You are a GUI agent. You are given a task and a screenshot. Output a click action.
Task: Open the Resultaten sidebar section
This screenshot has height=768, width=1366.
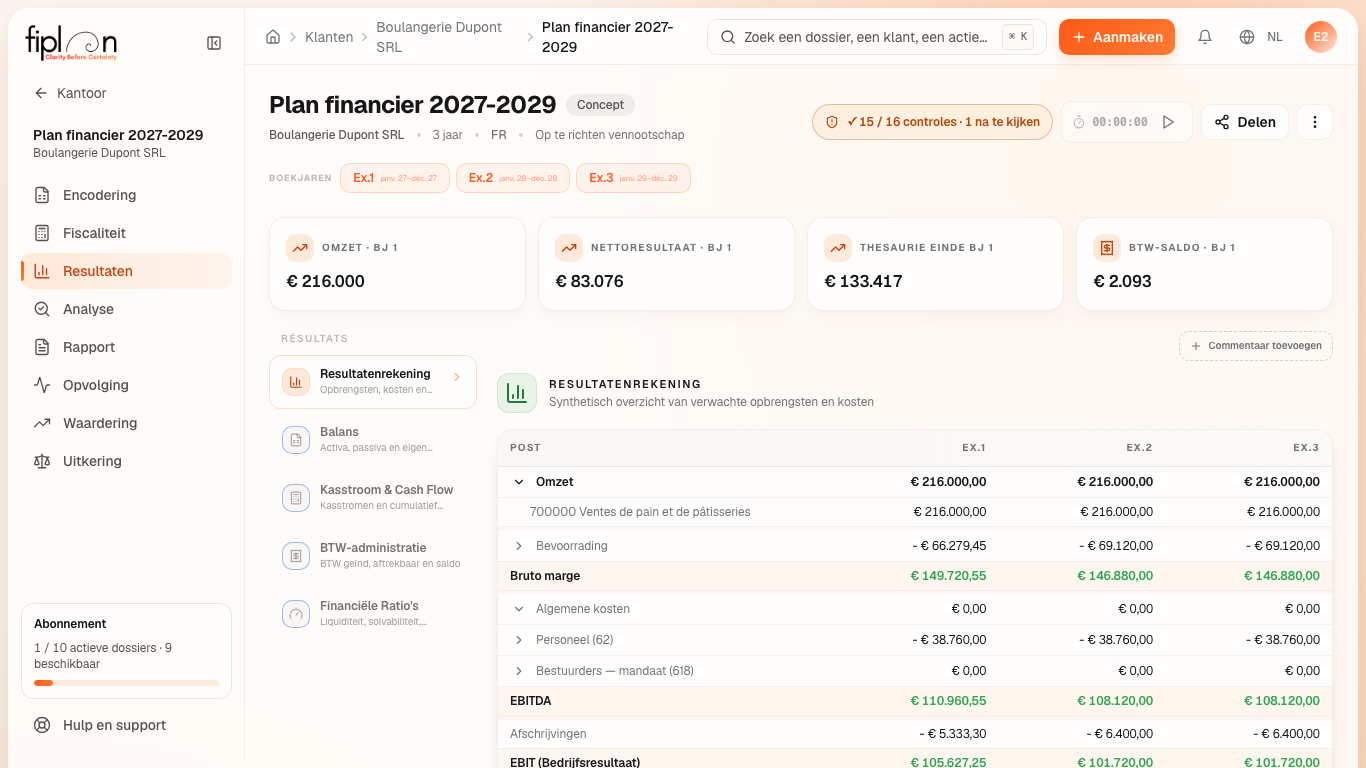coord(126,271)
